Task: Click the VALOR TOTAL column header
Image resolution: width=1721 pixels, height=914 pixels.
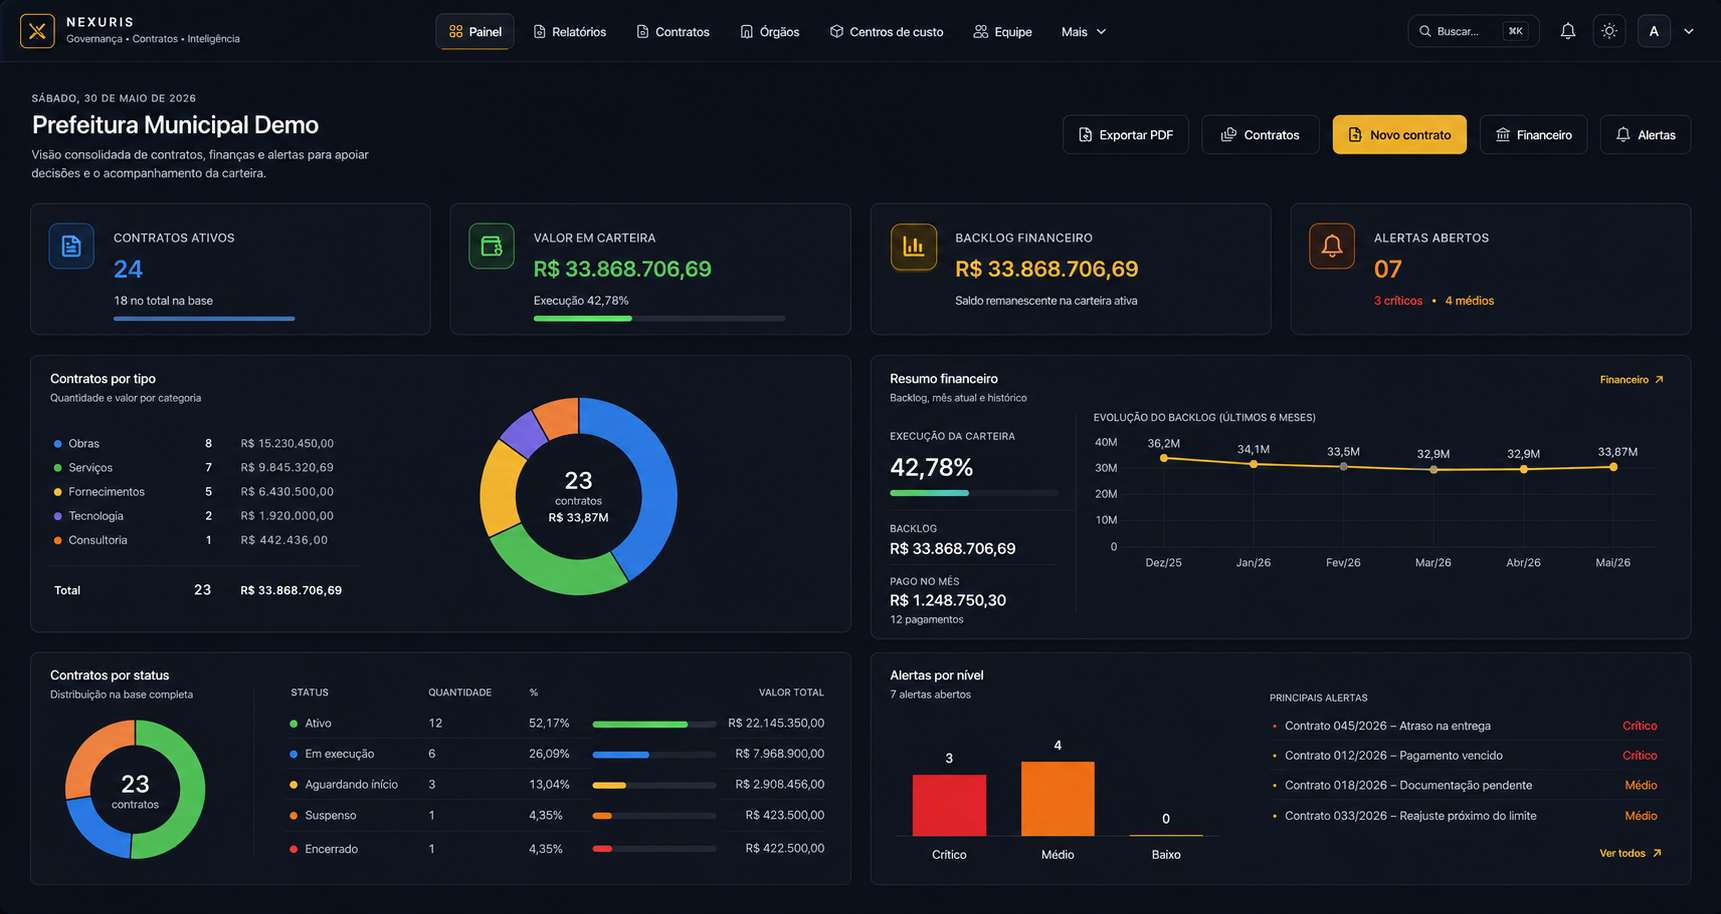Action: pos(791,692)
